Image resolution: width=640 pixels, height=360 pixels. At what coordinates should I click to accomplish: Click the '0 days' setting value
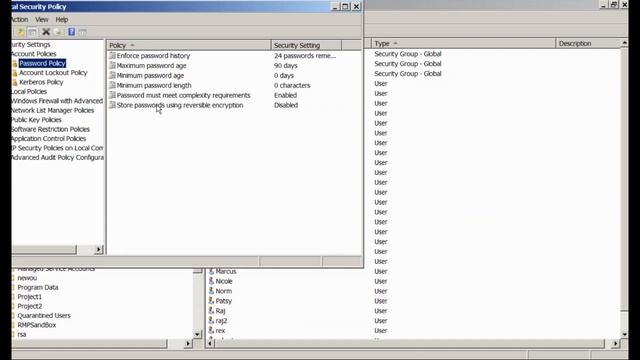coord(284,75)
